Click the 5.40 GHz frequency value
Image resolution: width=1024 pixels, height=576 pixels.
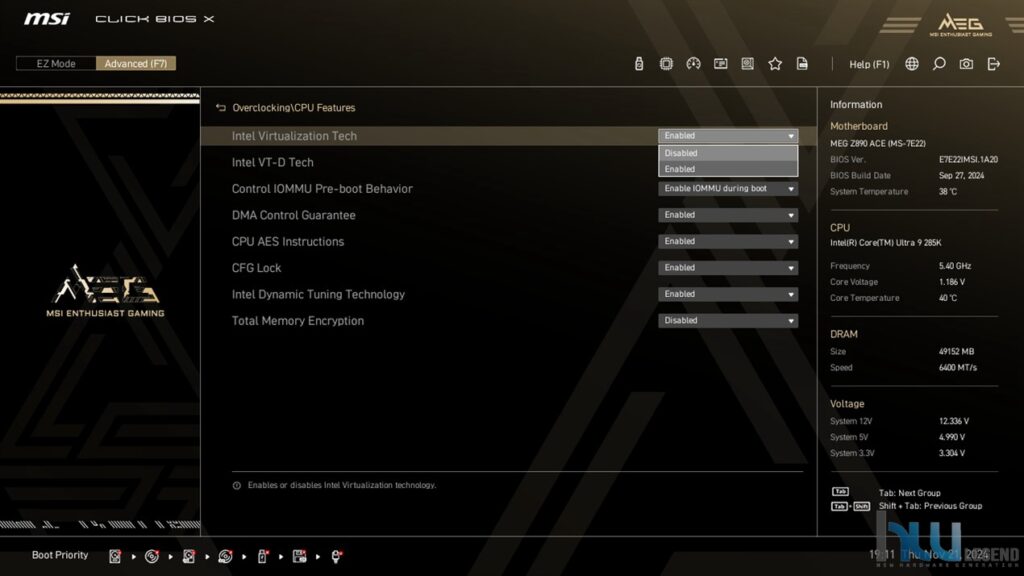[x=955, y=266]
